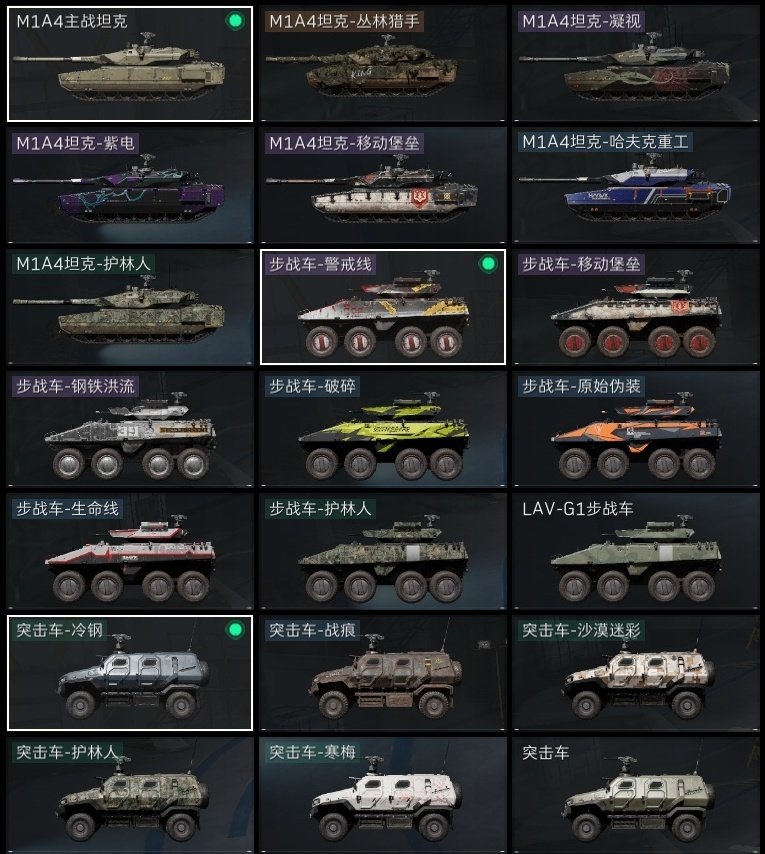
Task: Pick the 突击车-战痕 assault vehicle skin
Action: pos(383,673)
